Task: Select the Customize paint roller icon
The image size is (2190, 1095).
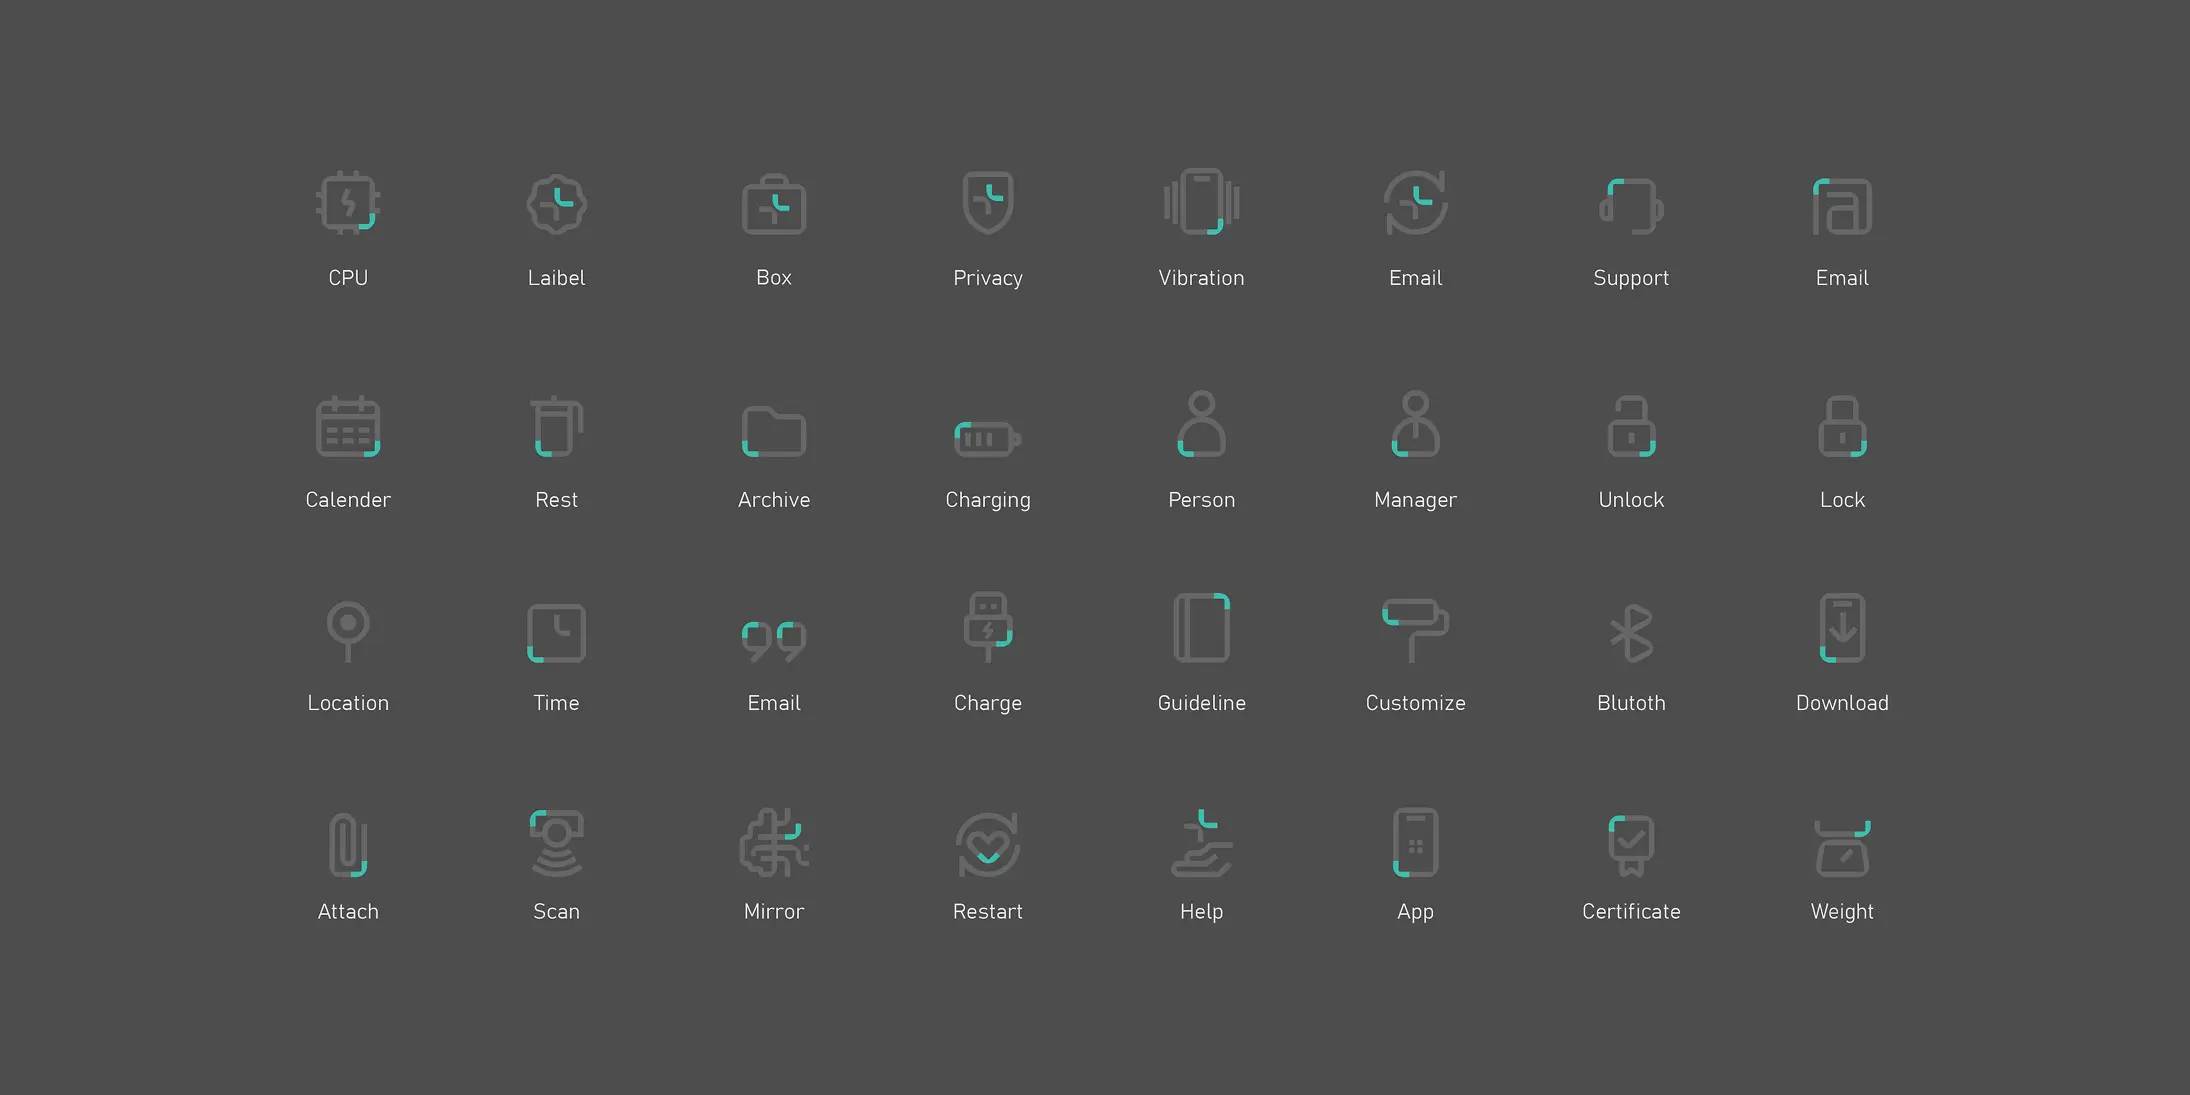Action: point(1414,630)
